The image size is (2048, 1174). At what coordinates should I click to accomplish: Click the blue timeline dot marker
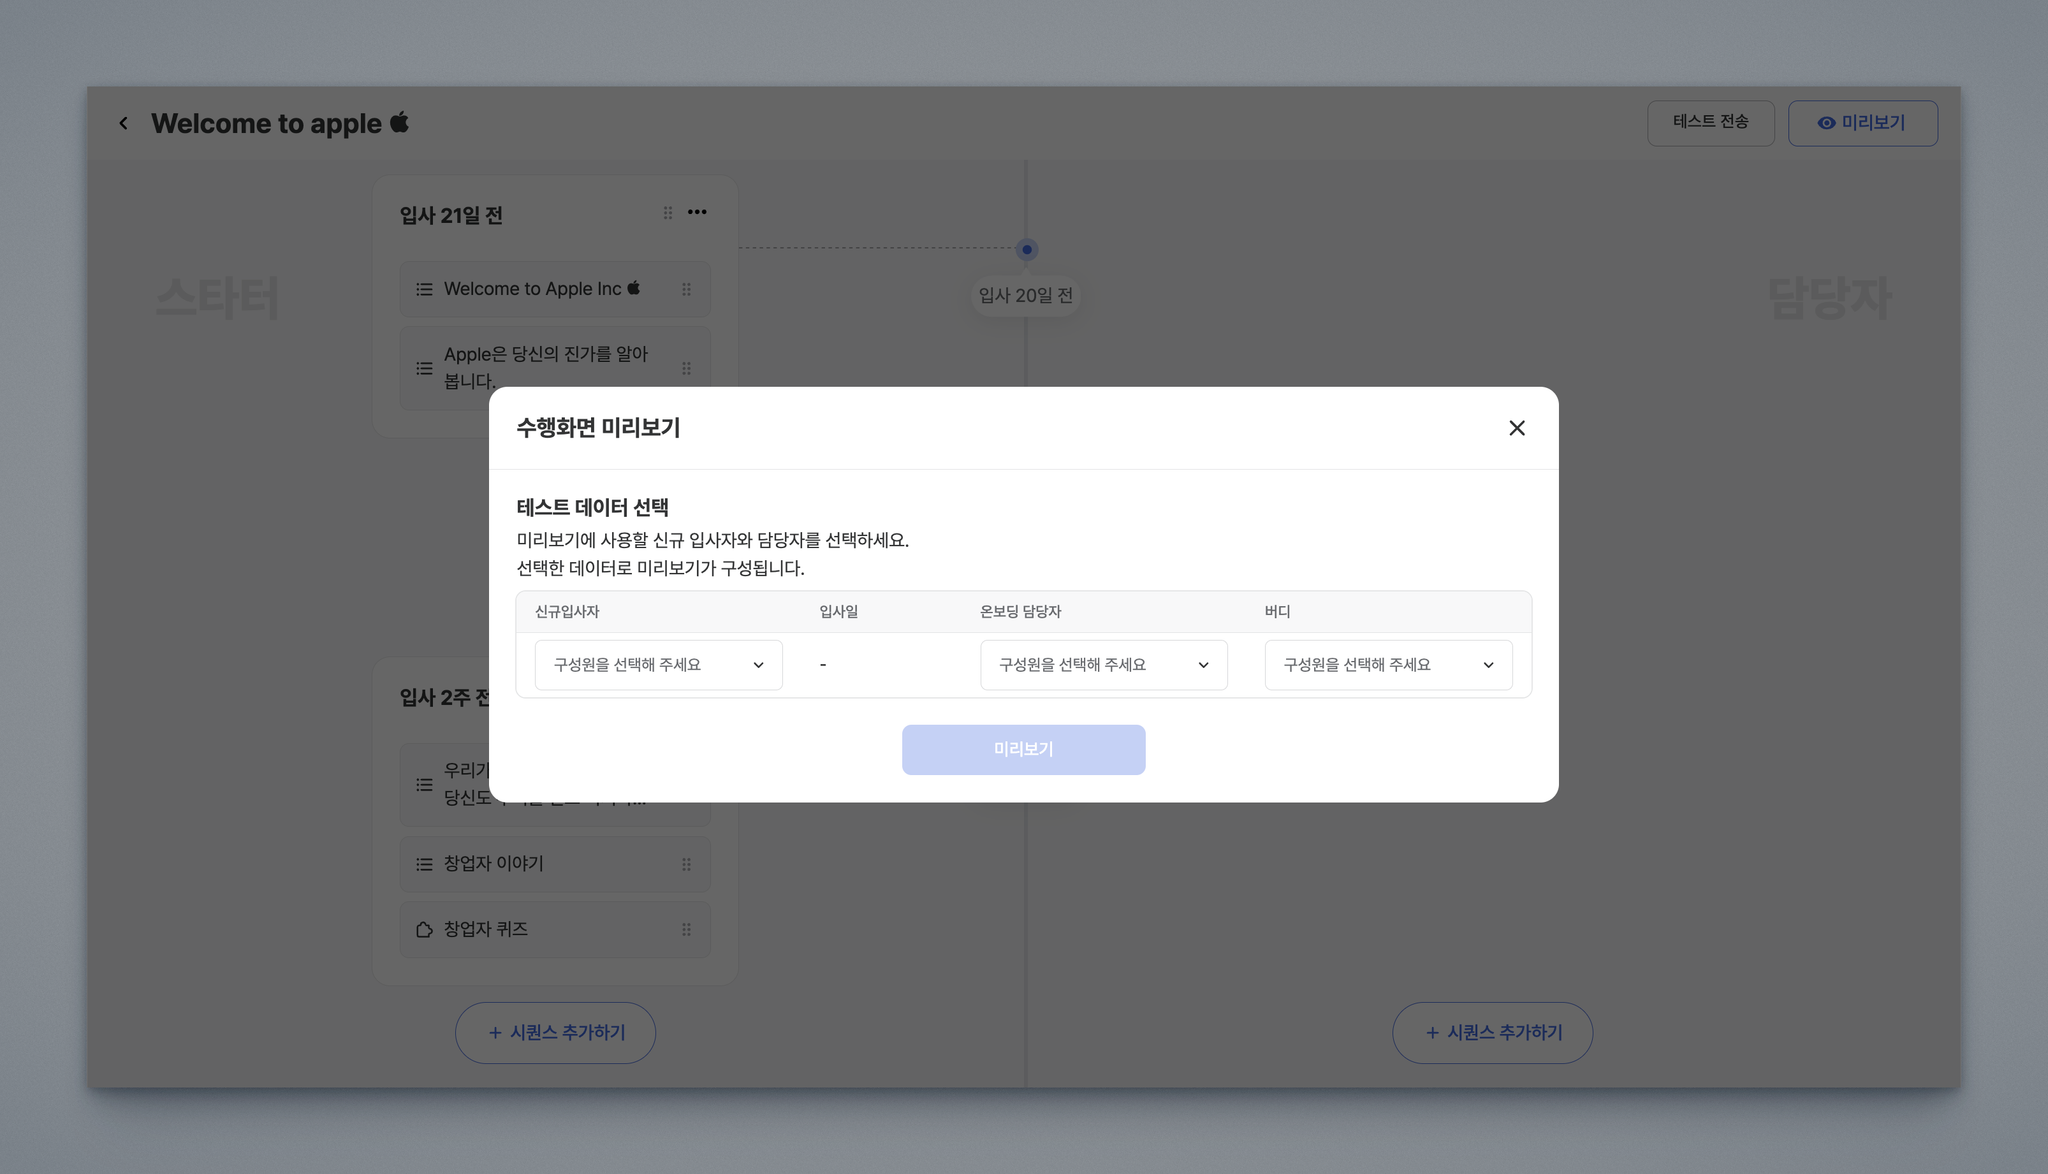tap(1026, 249)
